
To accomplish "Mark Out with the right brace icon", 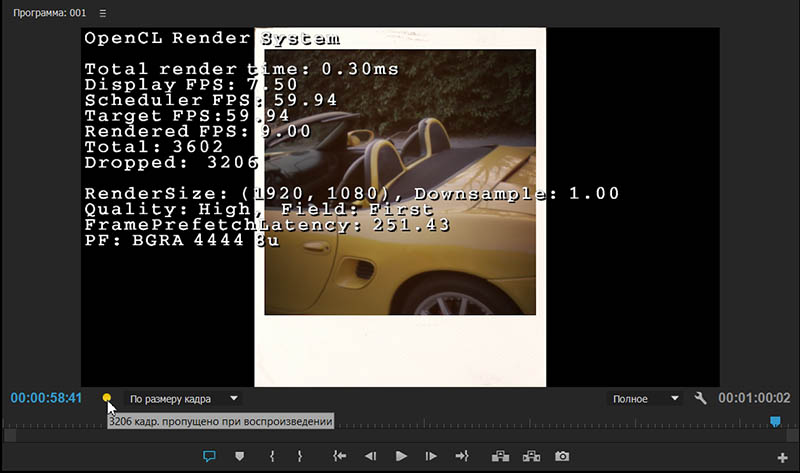I will [299, 456].
